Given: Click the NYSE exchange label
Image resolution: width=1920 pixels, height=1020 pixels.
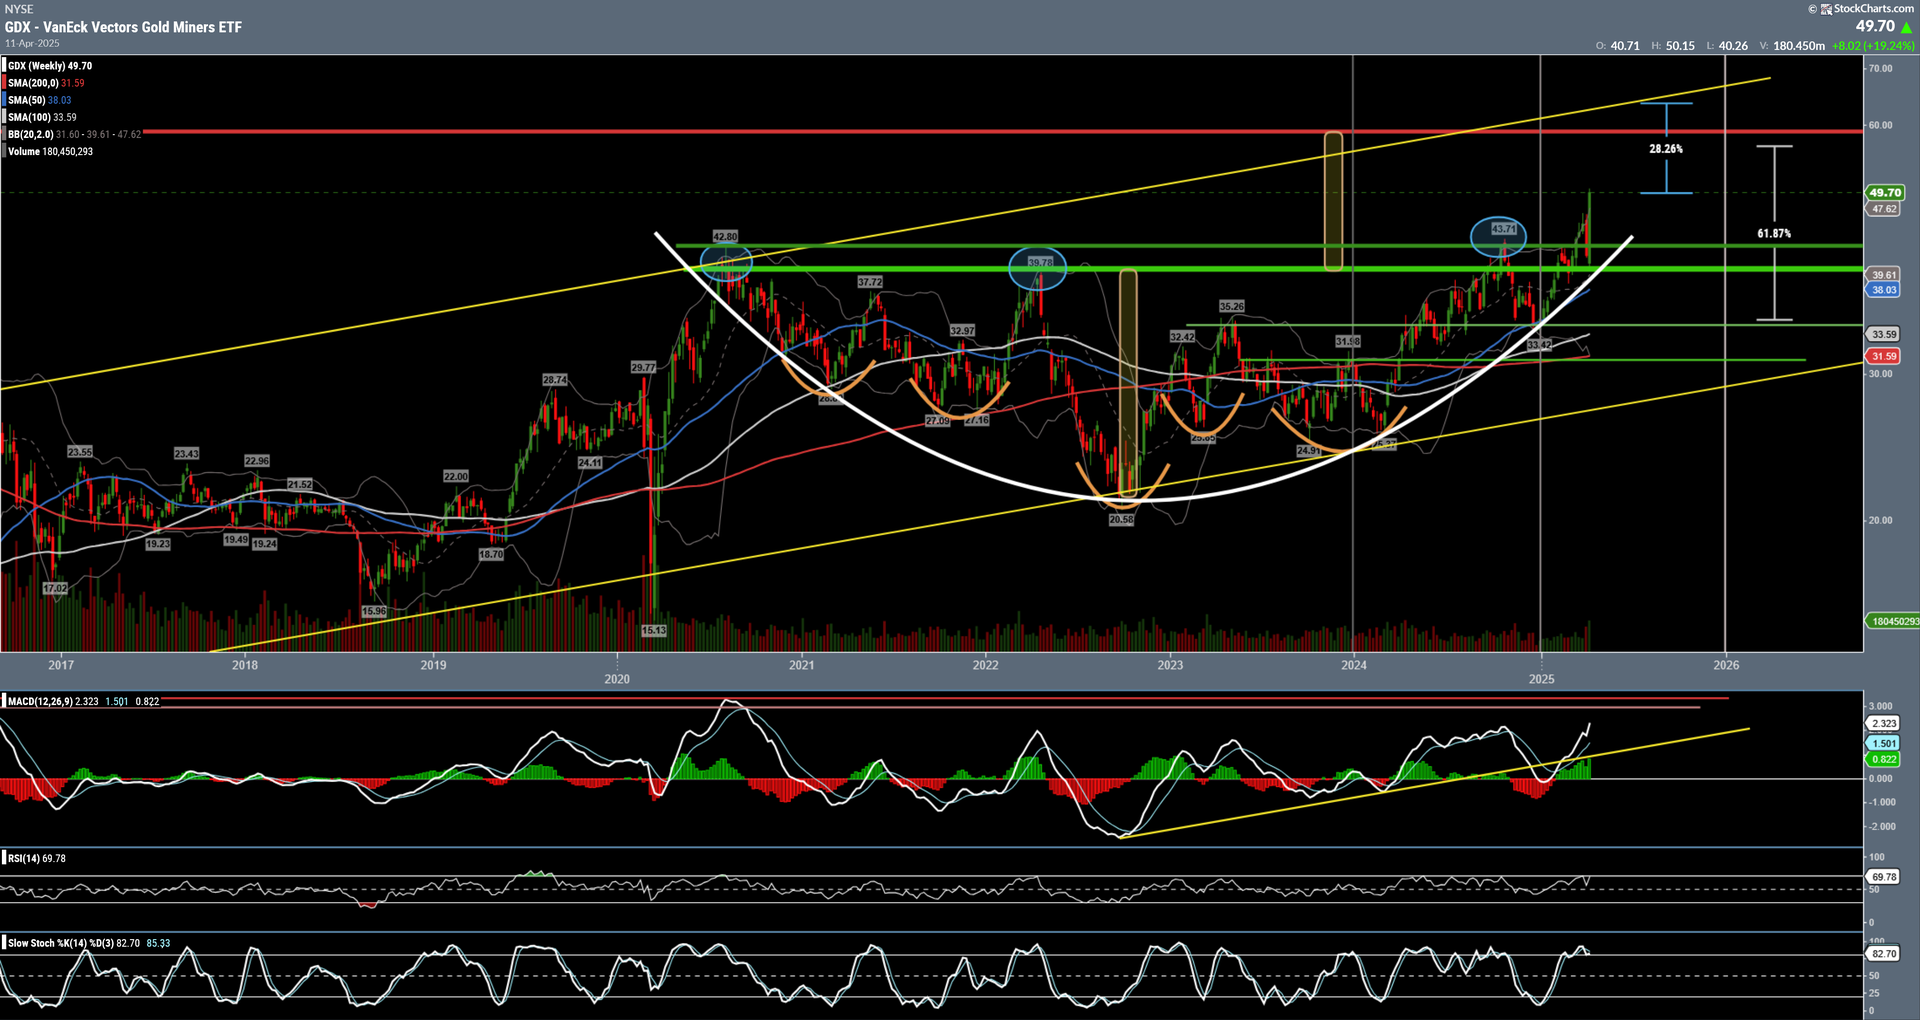Looking at the screenshot, I should (x=19, y=9).
